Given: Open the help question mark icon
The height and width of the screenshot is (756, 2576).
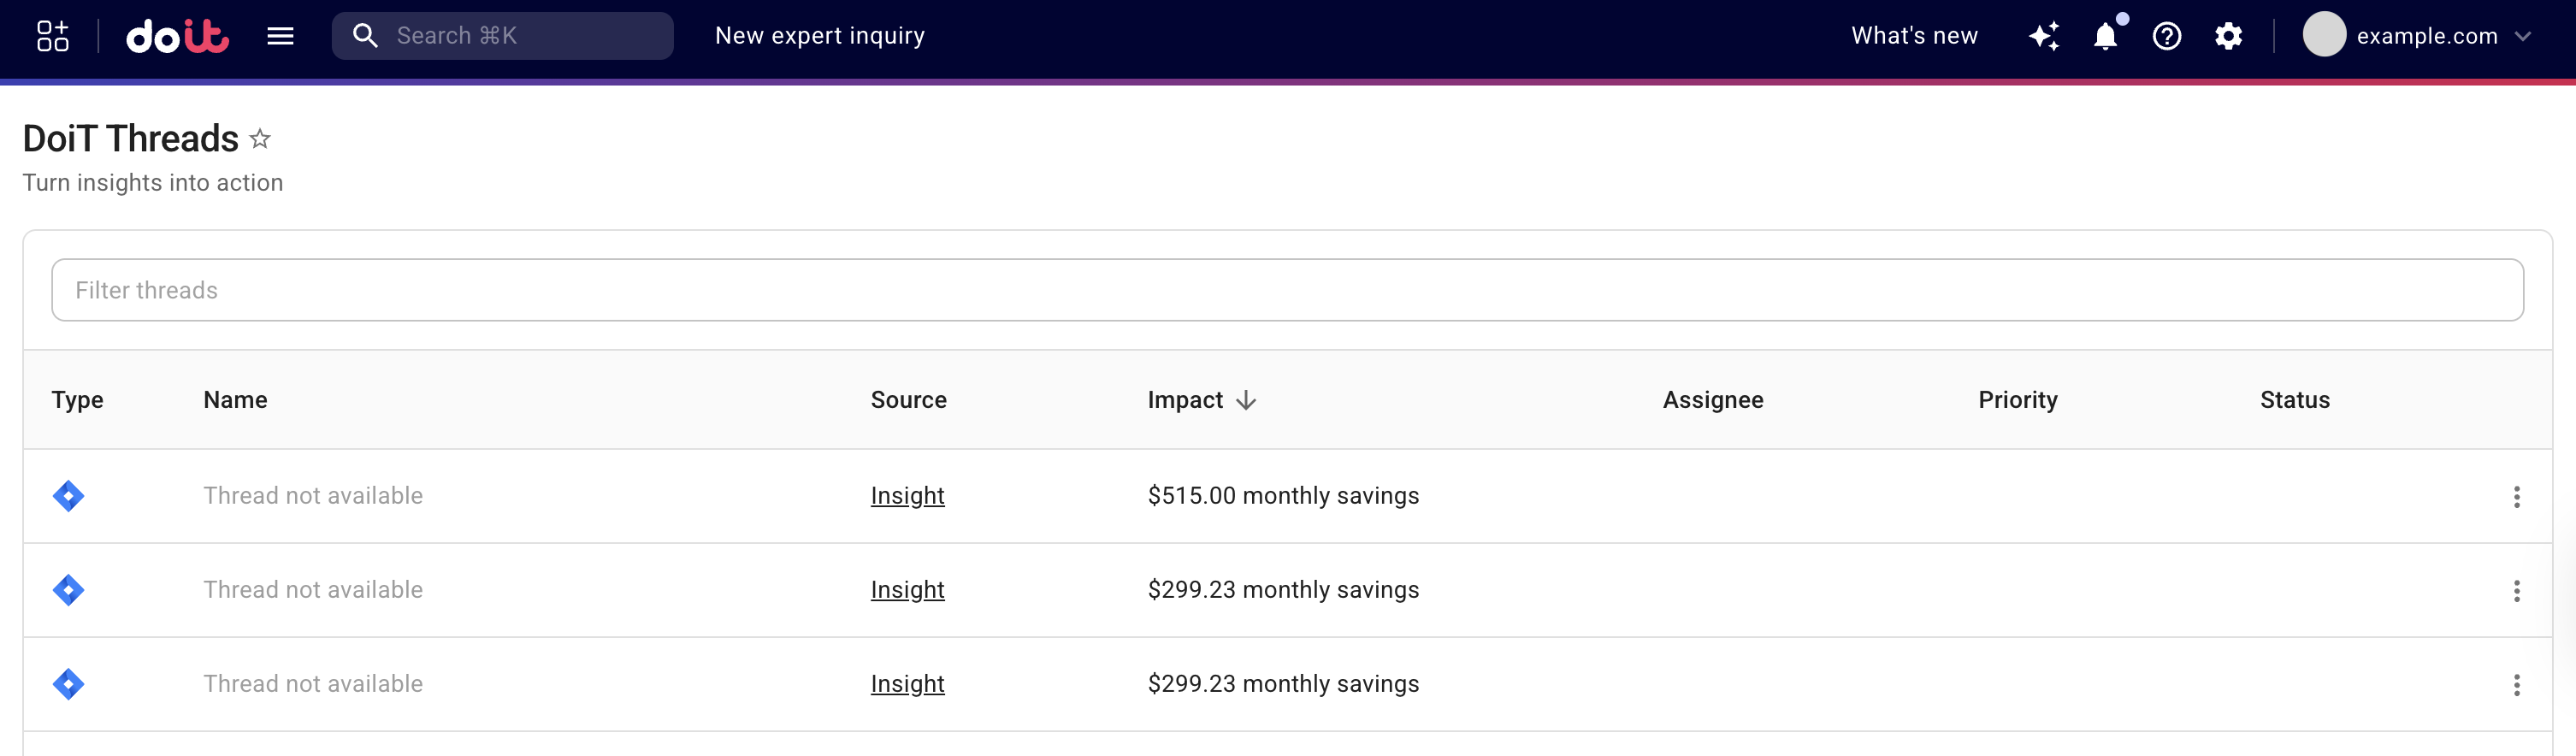Looking at the screenshot, I should click(x=2166, y=36).
